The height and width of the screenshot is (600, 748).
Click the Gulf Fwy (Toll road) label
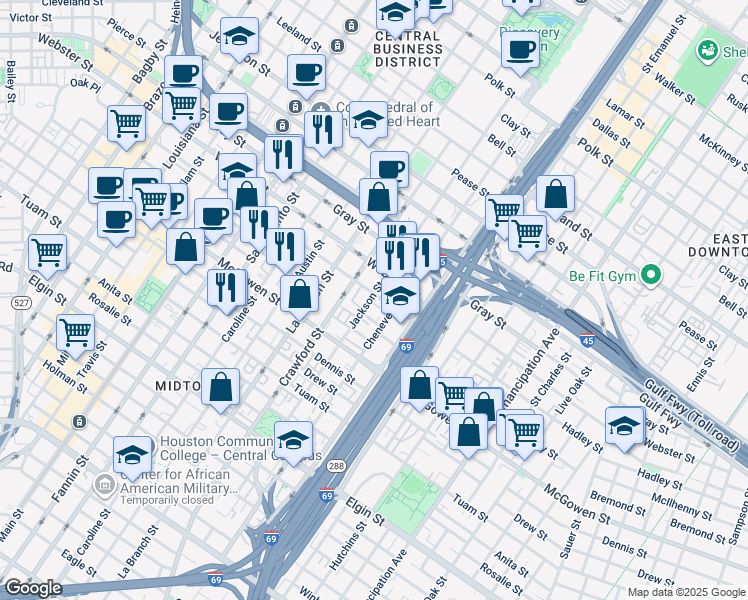tap(691, 415)
